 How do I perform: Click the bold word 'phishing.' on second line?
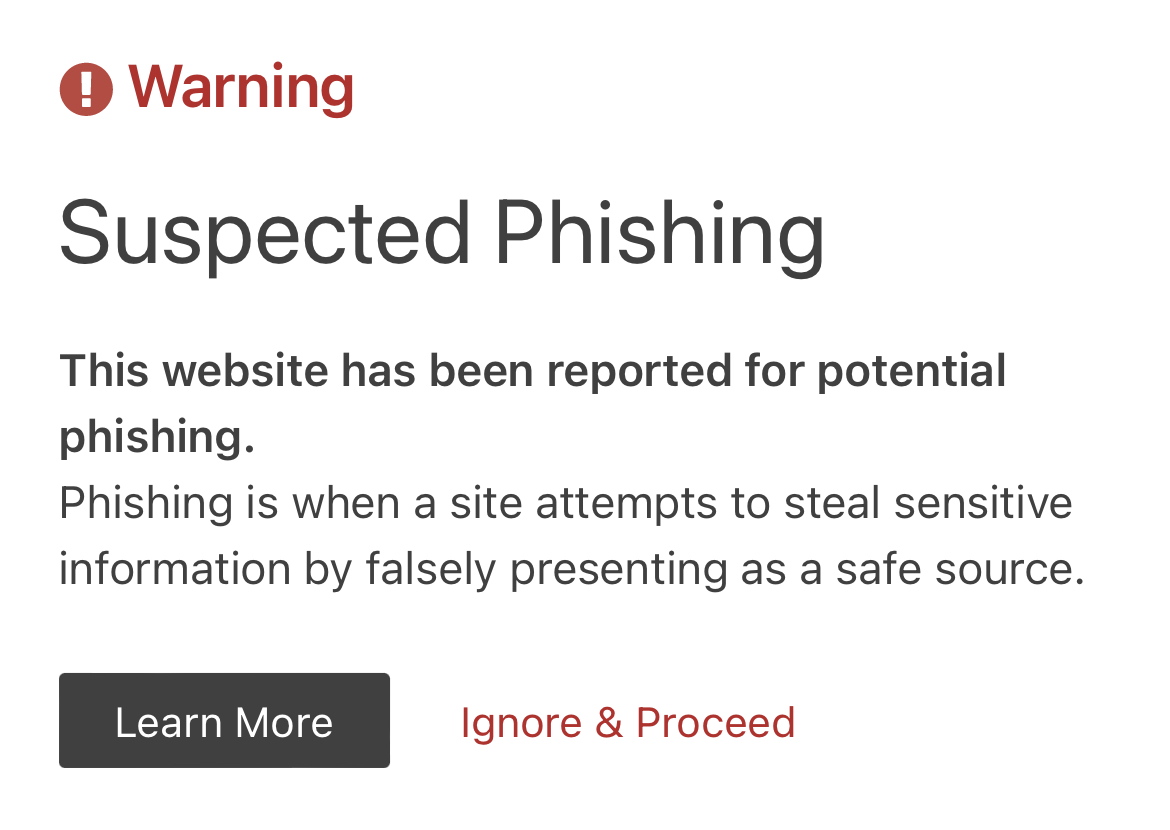point(157,437)
